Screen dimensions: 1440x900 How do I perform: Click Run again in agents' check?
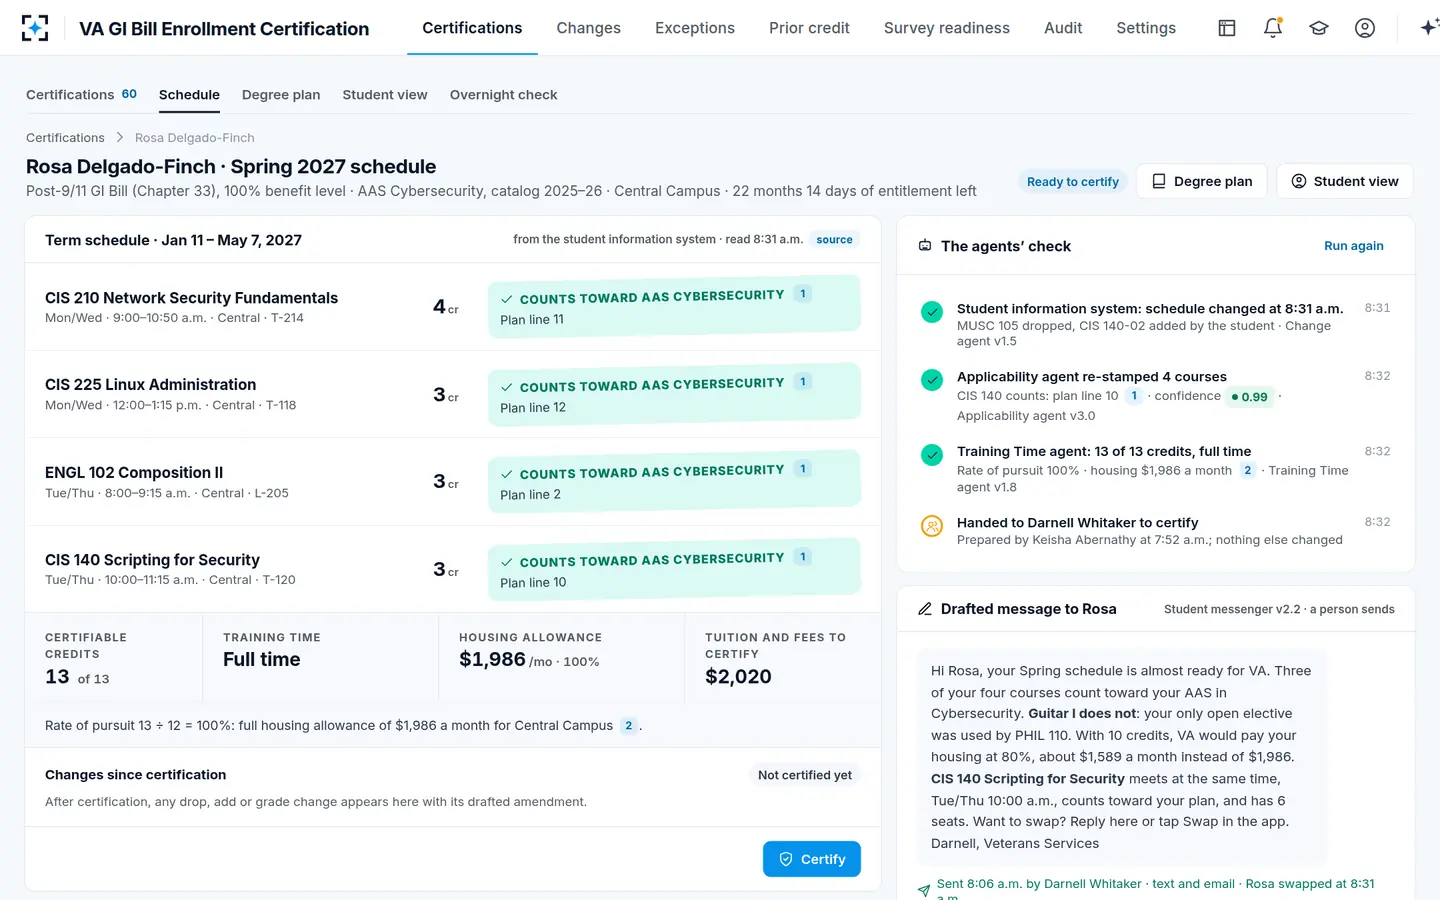click(1354, 246)
